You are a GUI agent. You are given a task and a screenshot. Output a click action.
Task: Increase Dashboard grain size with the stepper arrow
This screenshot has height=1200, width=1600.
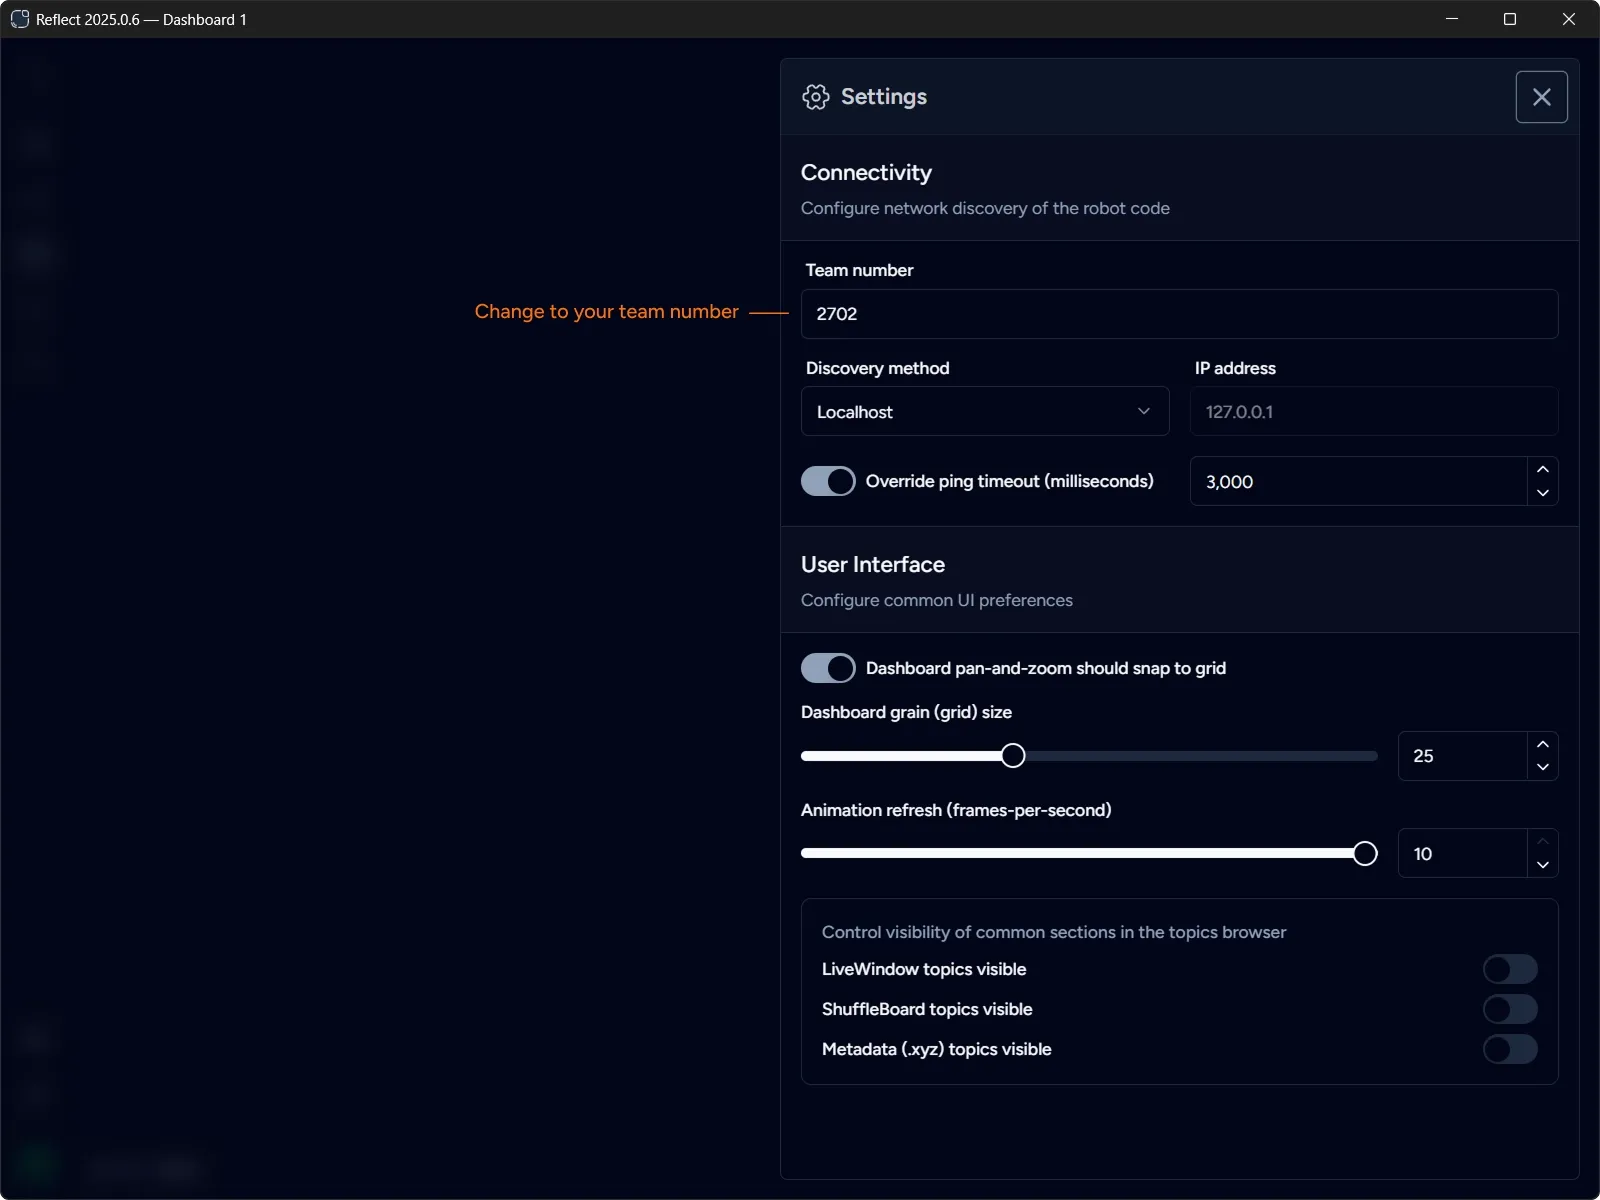[1542, 744]
